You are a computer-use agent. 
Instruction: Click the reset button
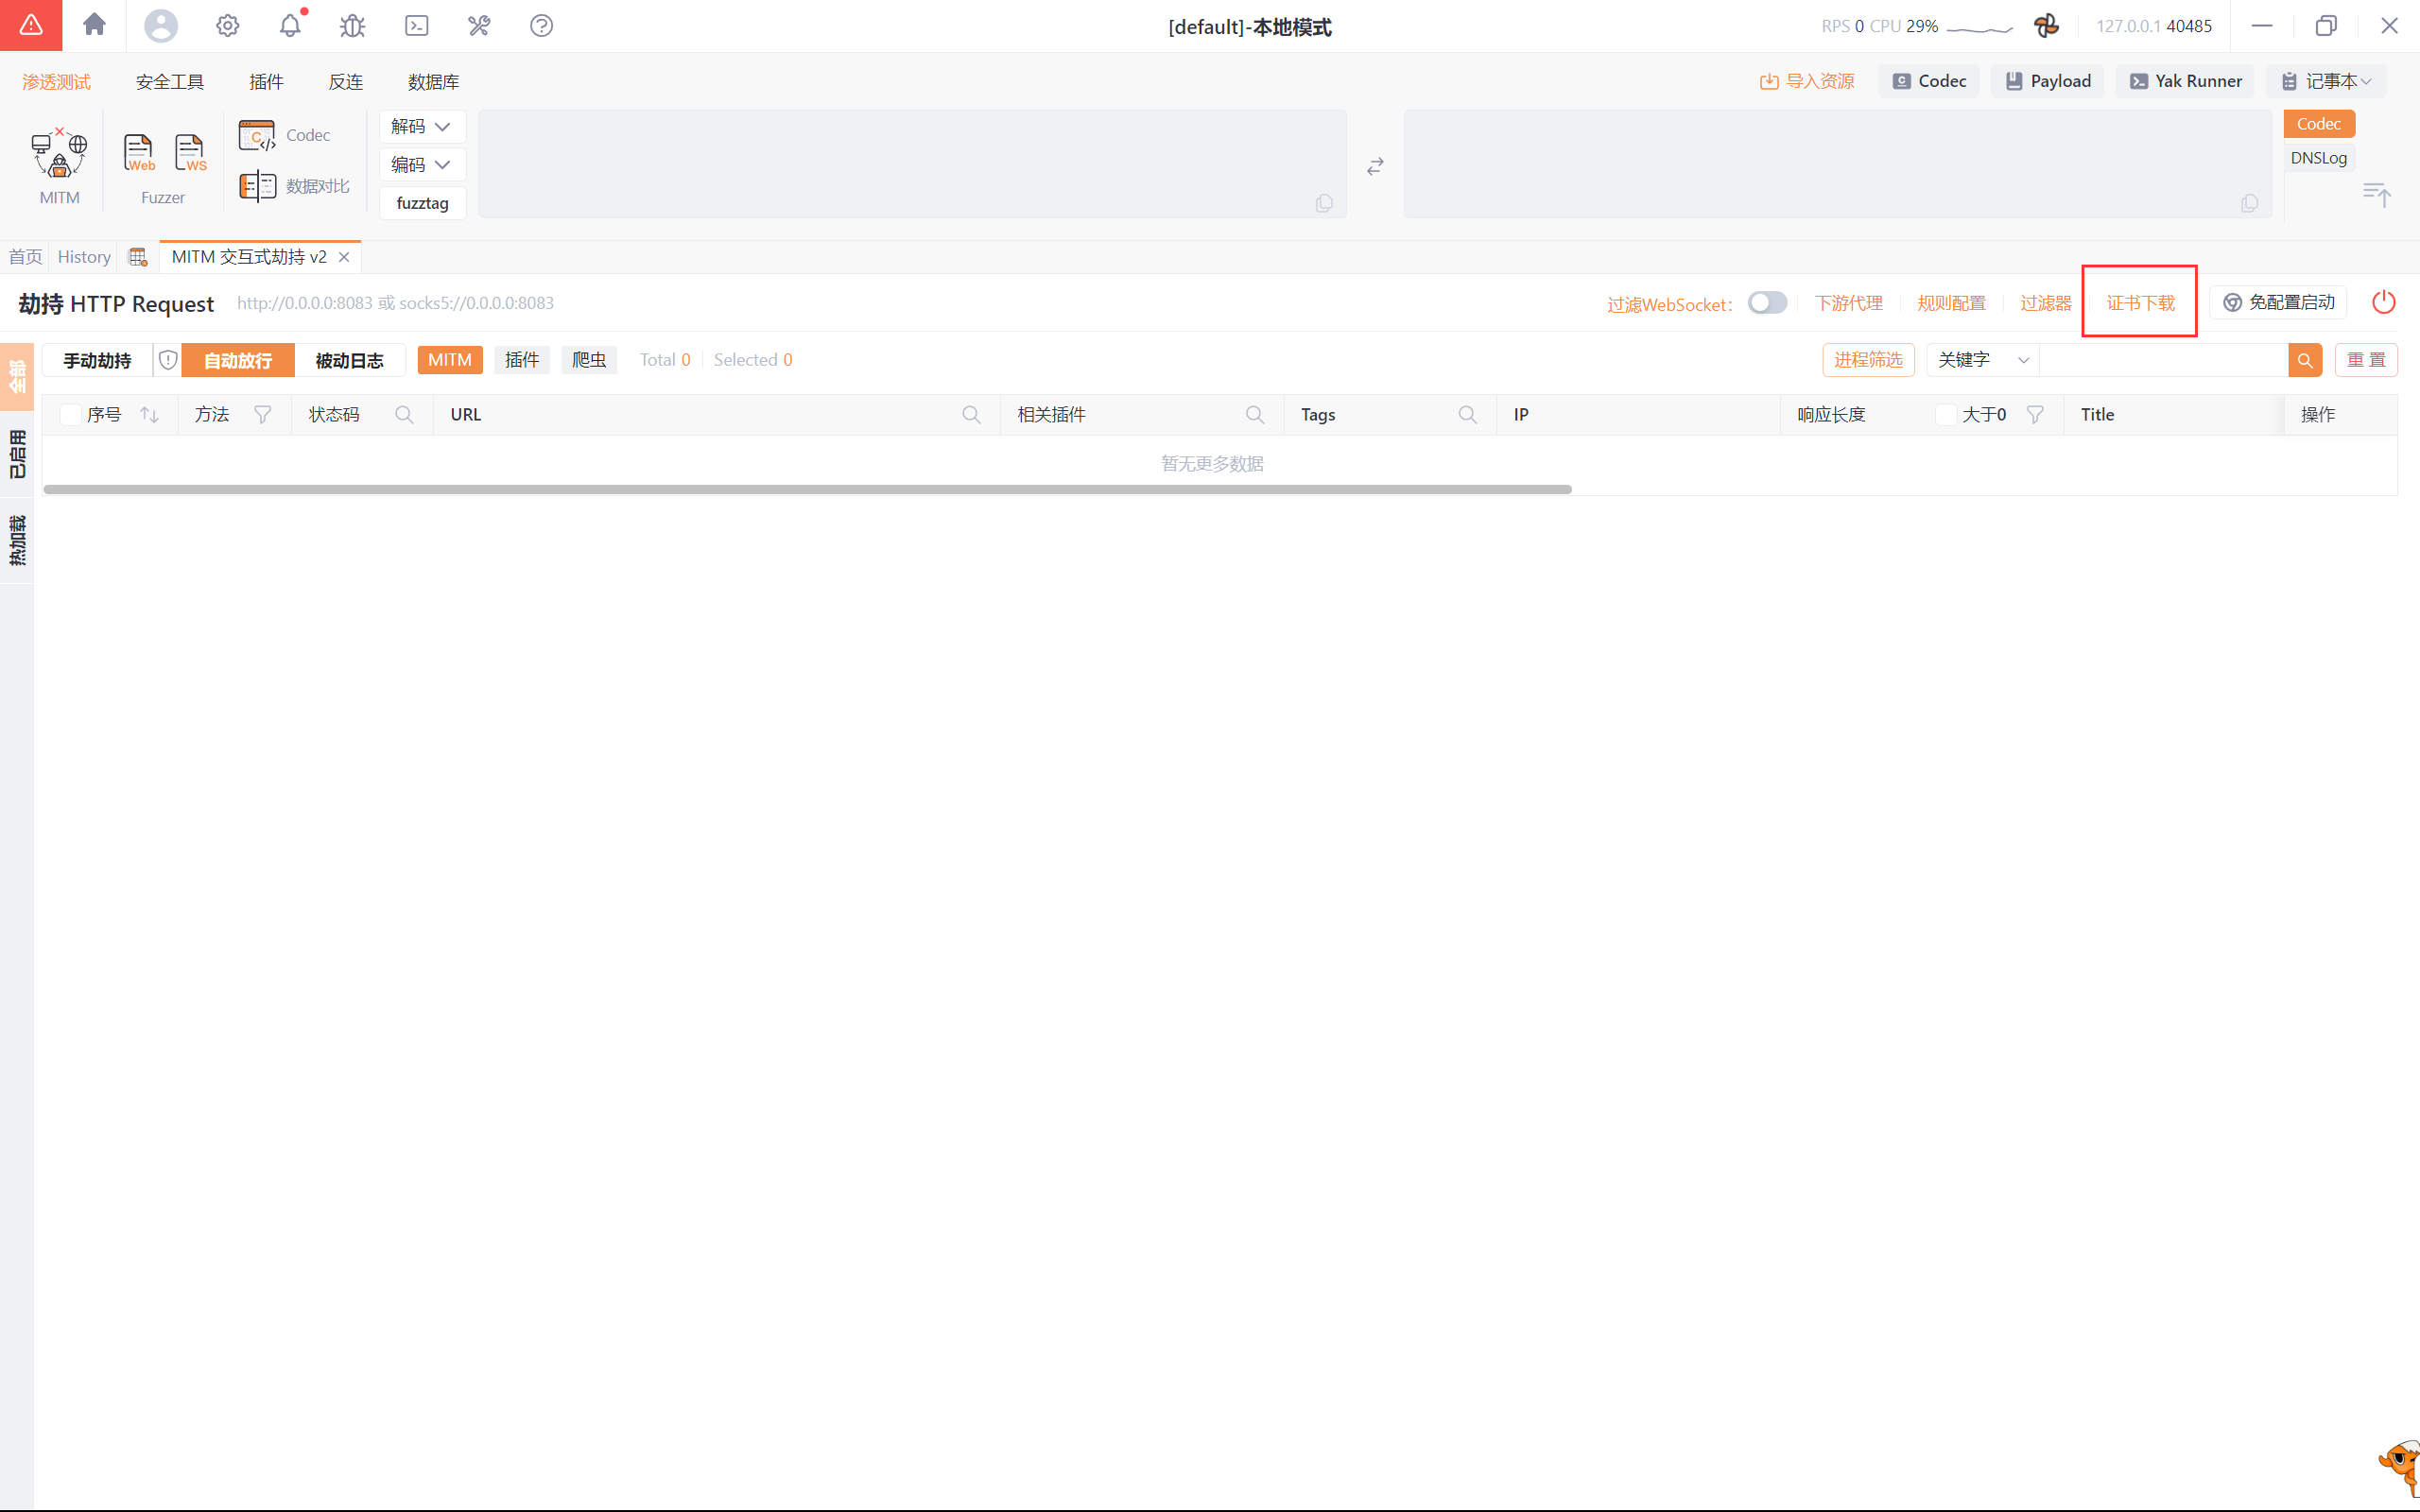point(2365,360)
